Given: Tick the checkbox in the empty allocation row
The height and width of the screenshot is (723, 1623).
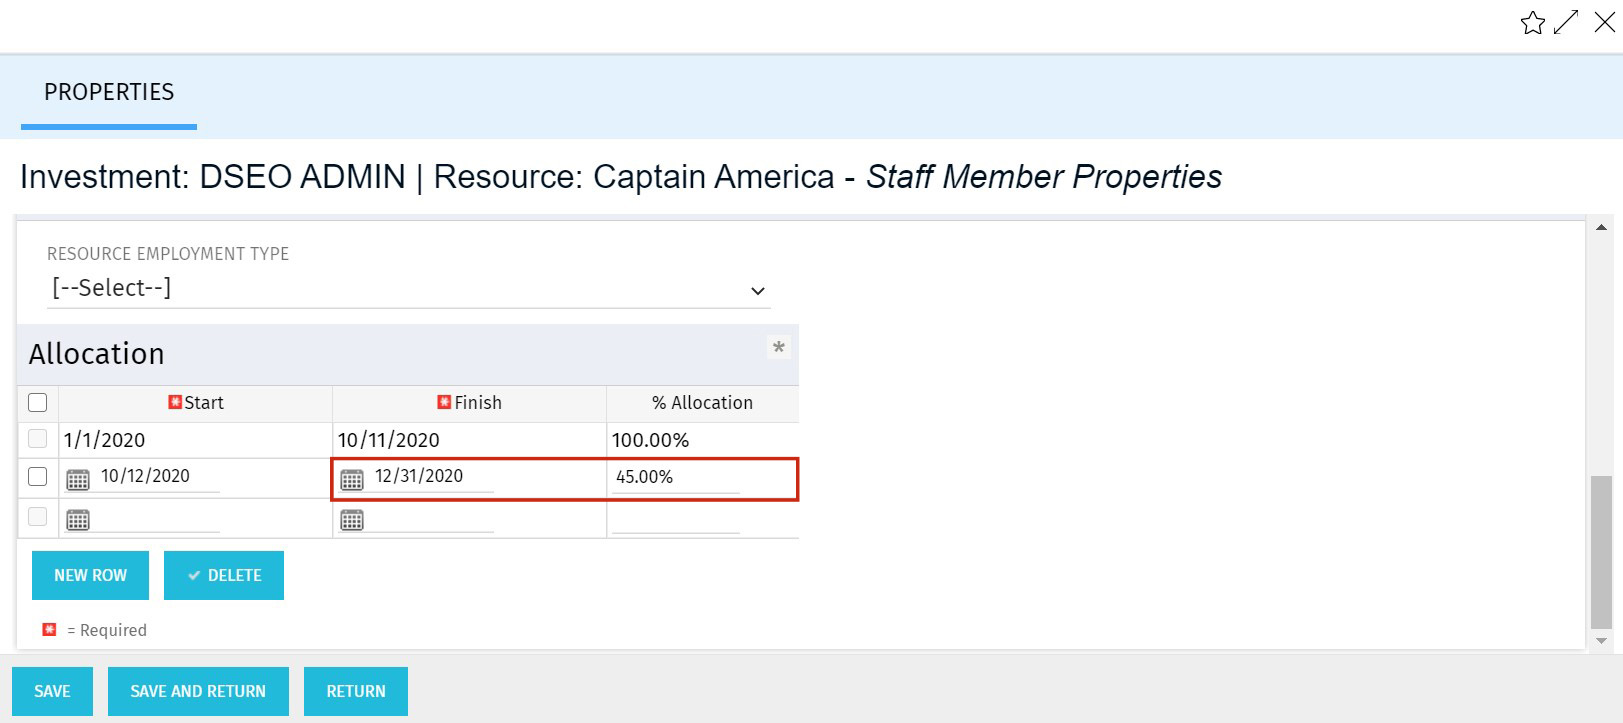Looking at the screenshot, I should tap(38, 517).
